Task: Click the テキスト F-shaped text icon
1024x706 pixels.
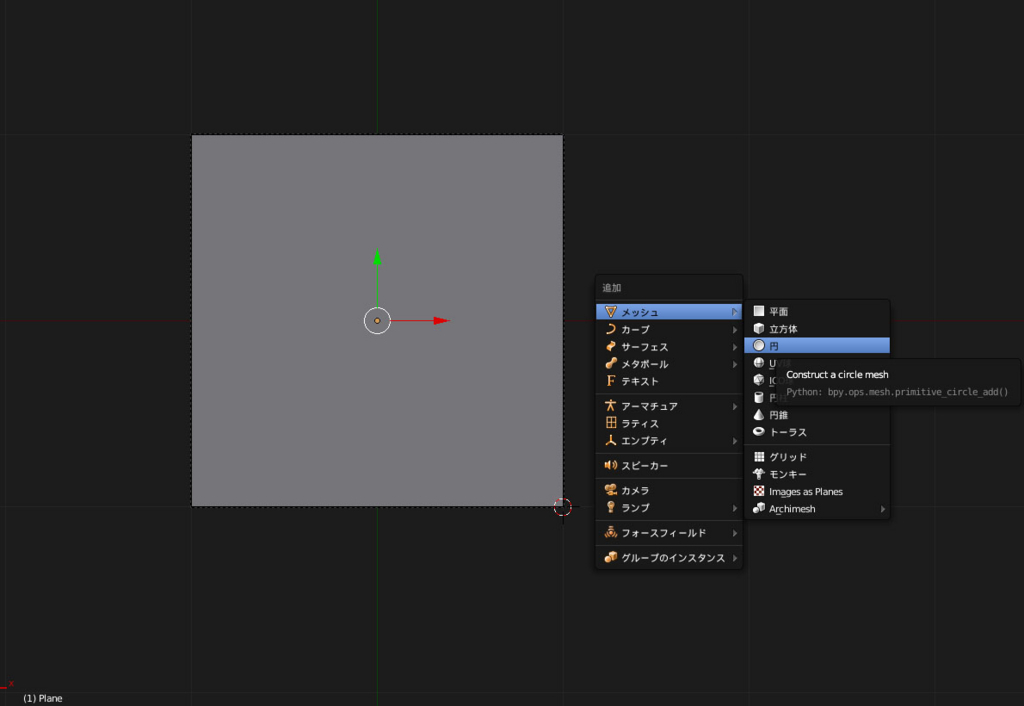Action: [611, 381]
